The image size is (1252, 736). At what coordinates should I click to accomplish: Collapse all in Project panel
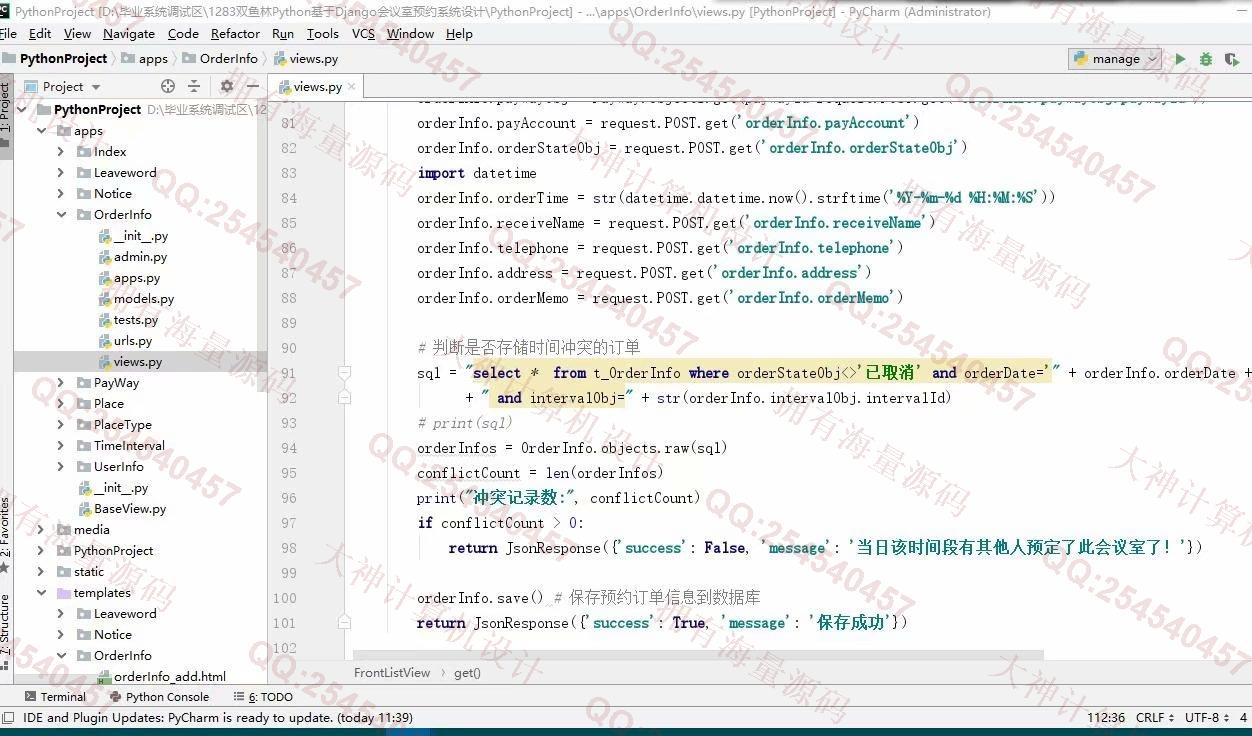[194, 86]
